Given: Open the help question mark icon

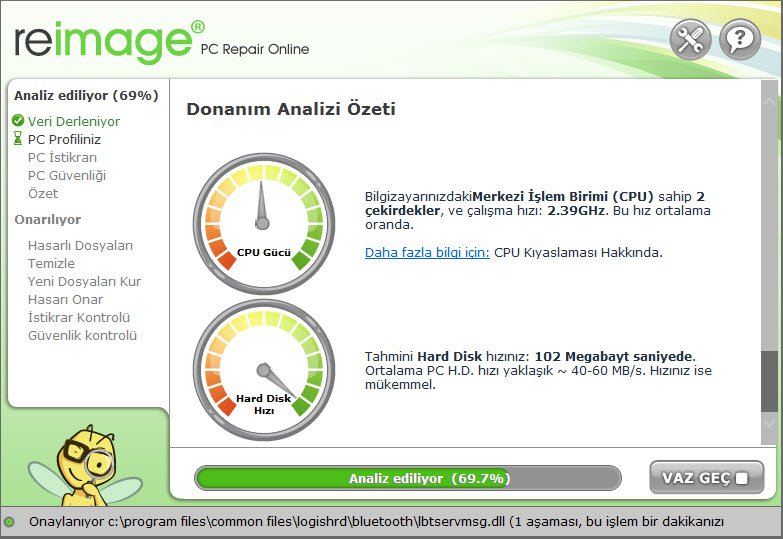Looking at the screenshot, I should [740, 39].
